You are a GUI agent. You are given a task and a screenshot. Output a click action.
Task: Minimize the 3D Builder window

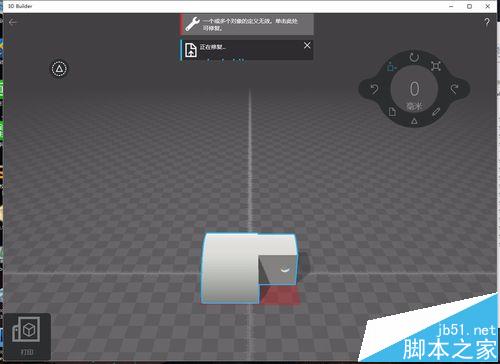click(451, 6)
